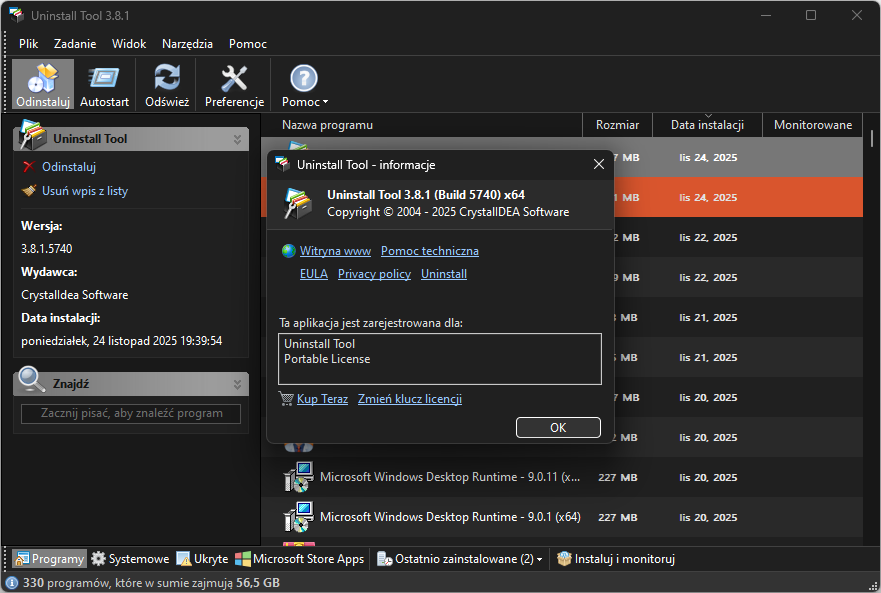881x593 pixels.
Task: Collapse the Znajdź search panel
Action: (x=237, y=384)
